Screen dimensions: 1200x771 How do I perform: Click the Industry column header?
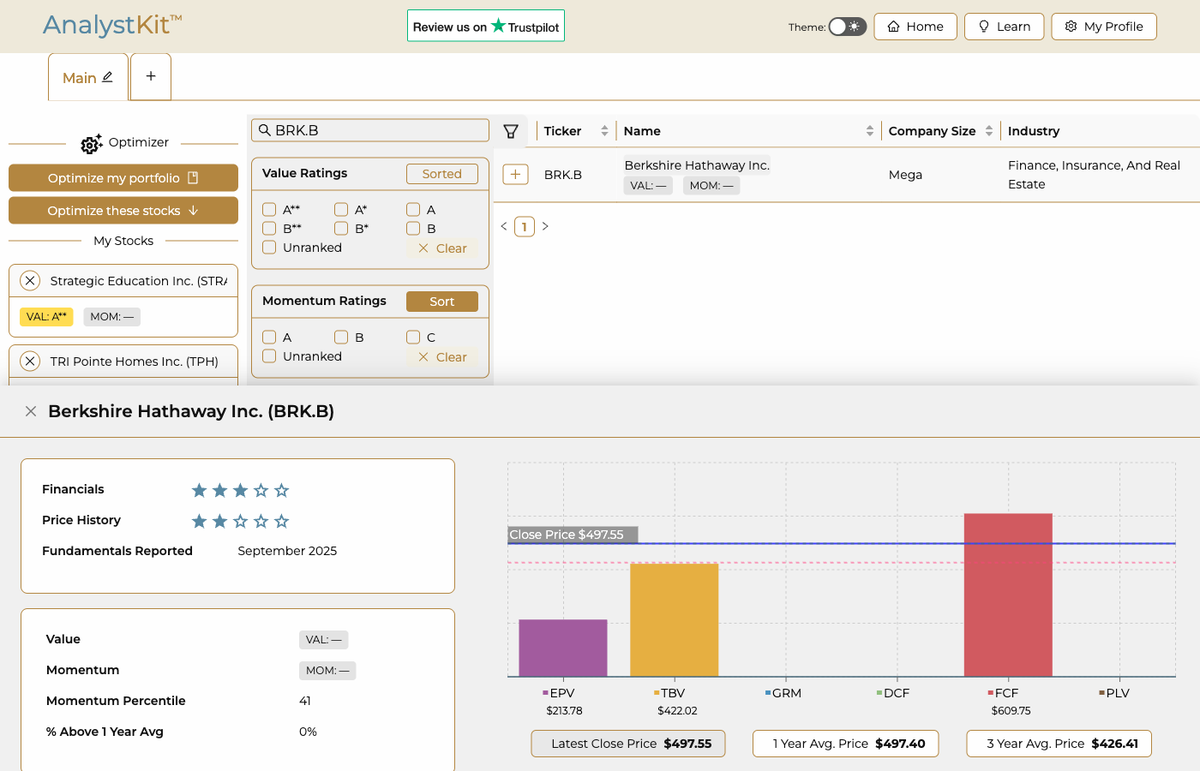(x=1033, y=131)
